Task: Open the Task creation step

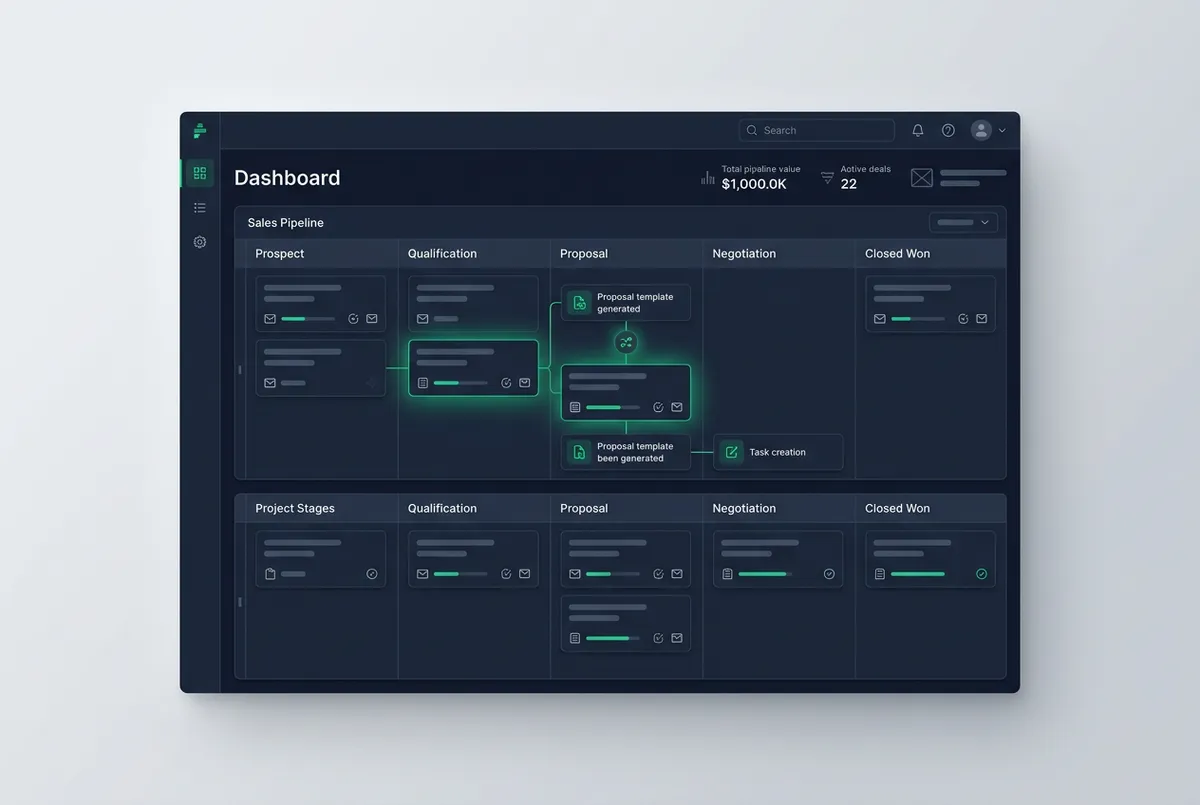Action: [x=778, y=452]
